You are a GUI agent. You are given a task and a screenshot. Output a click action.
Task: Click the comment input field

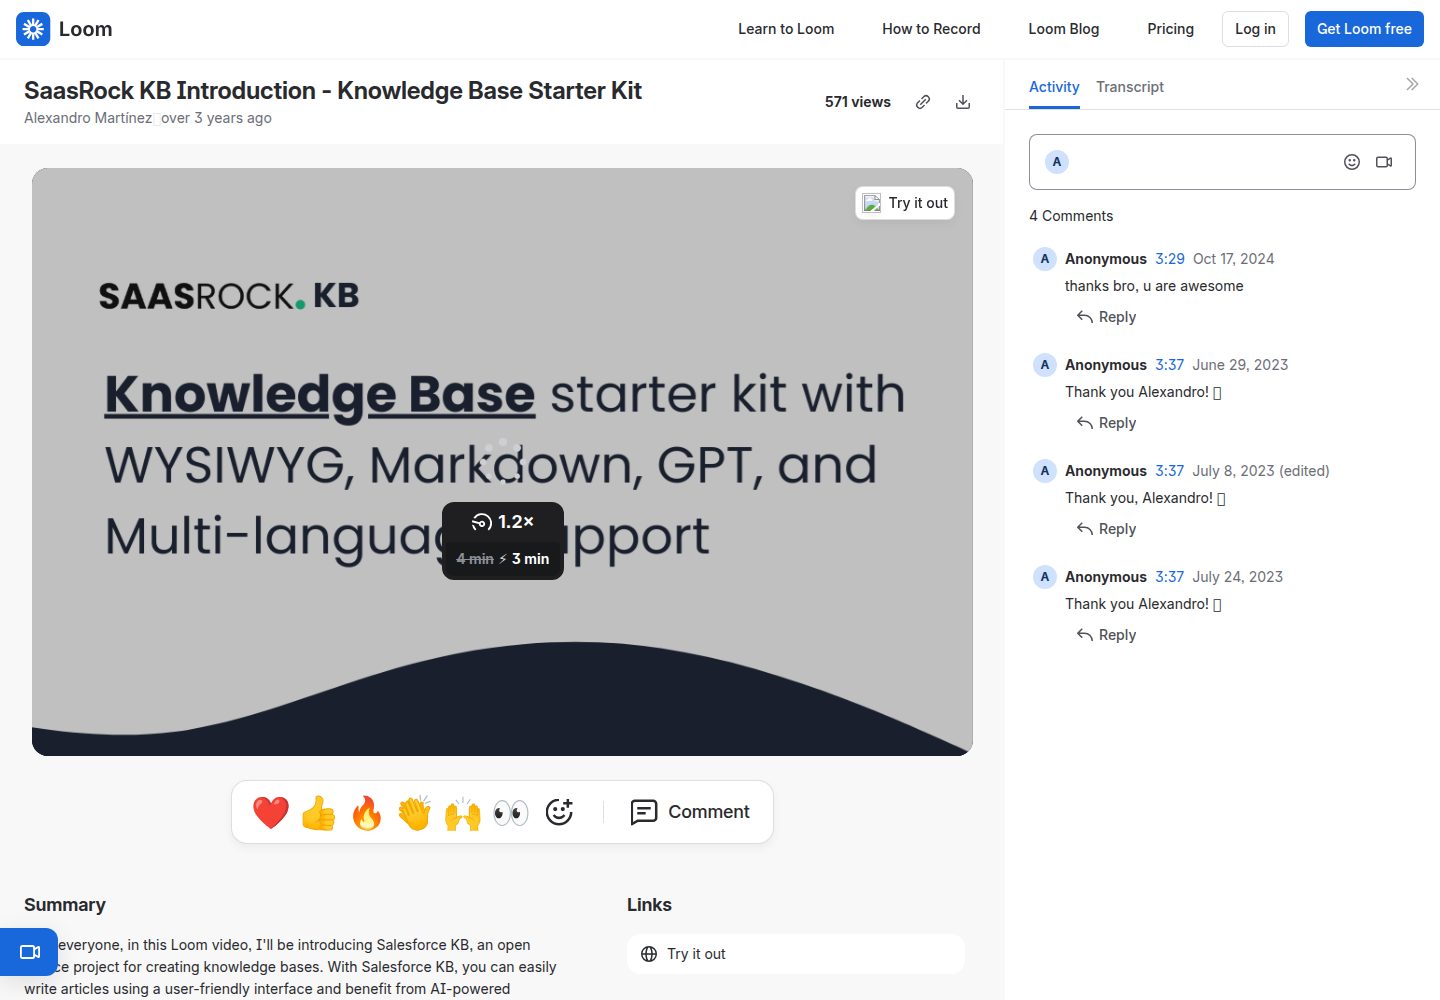pos(1222,162)
